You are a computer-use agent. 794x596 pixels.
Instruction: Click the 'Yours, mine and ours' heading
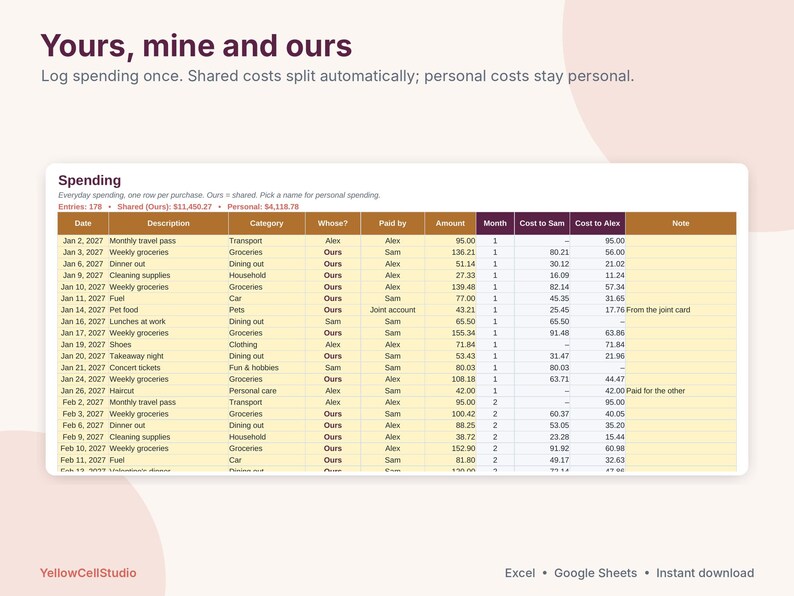[x=196, y=46]
